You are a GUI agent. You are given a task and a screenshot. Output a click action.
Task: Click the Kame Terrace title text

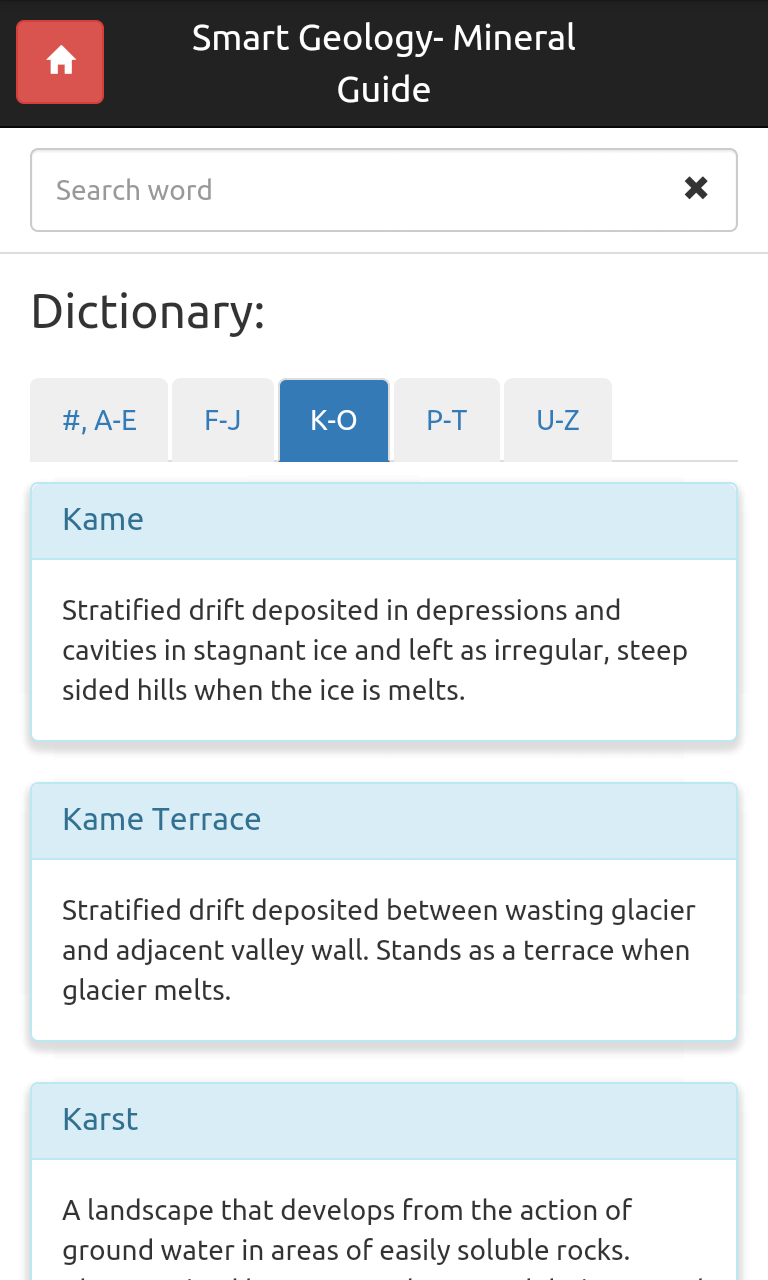coord(161,819)
